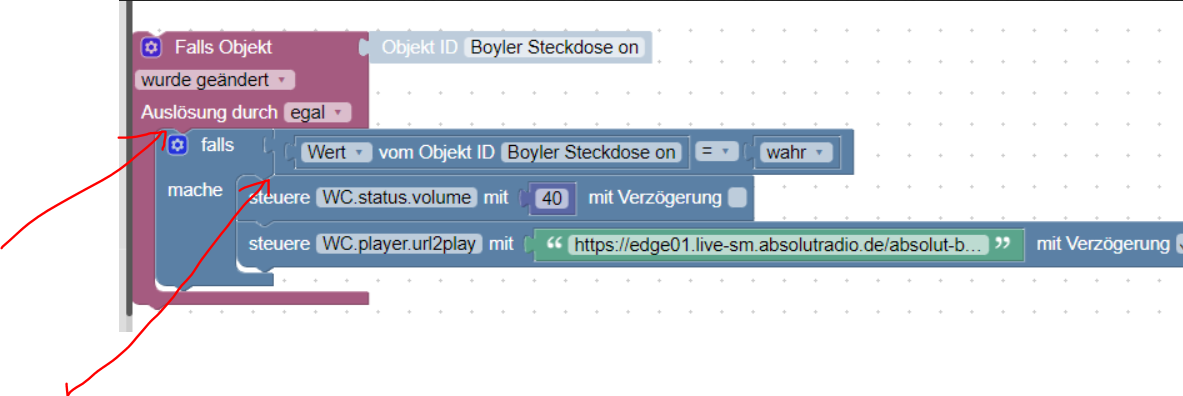Toggle 'mit Verzögerung' checkbox on url2play block

1179,244
